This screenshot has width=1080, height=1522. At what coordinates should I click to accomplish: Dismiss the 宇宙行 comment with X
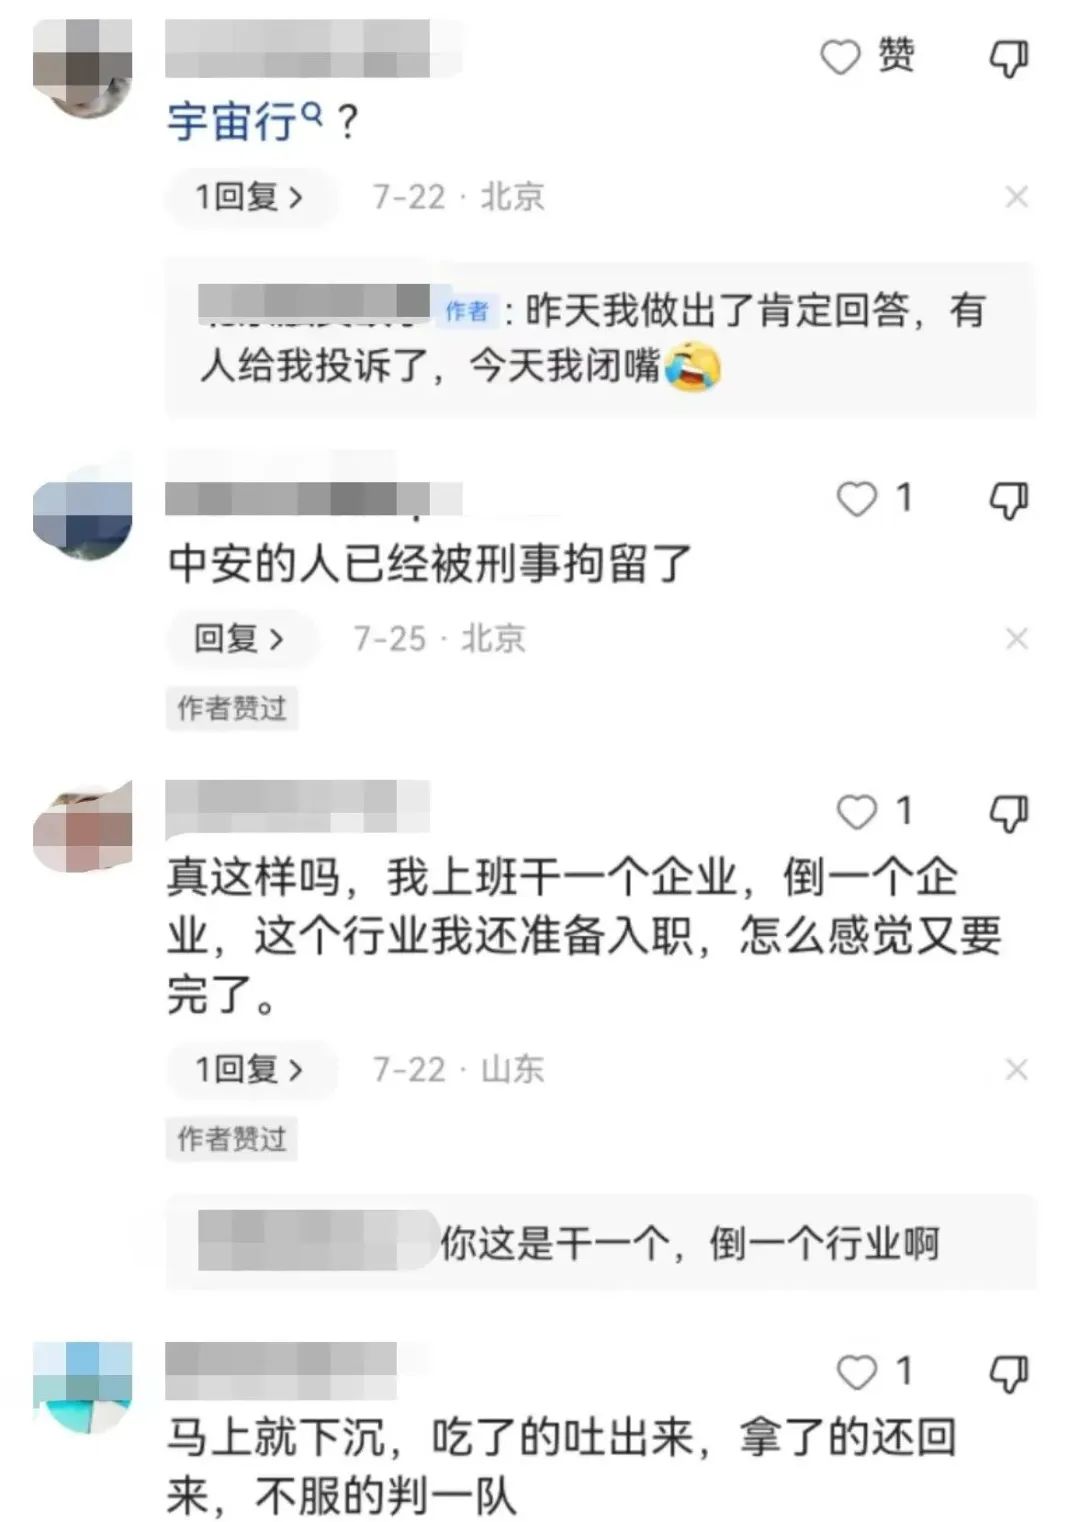(1017, 197)
